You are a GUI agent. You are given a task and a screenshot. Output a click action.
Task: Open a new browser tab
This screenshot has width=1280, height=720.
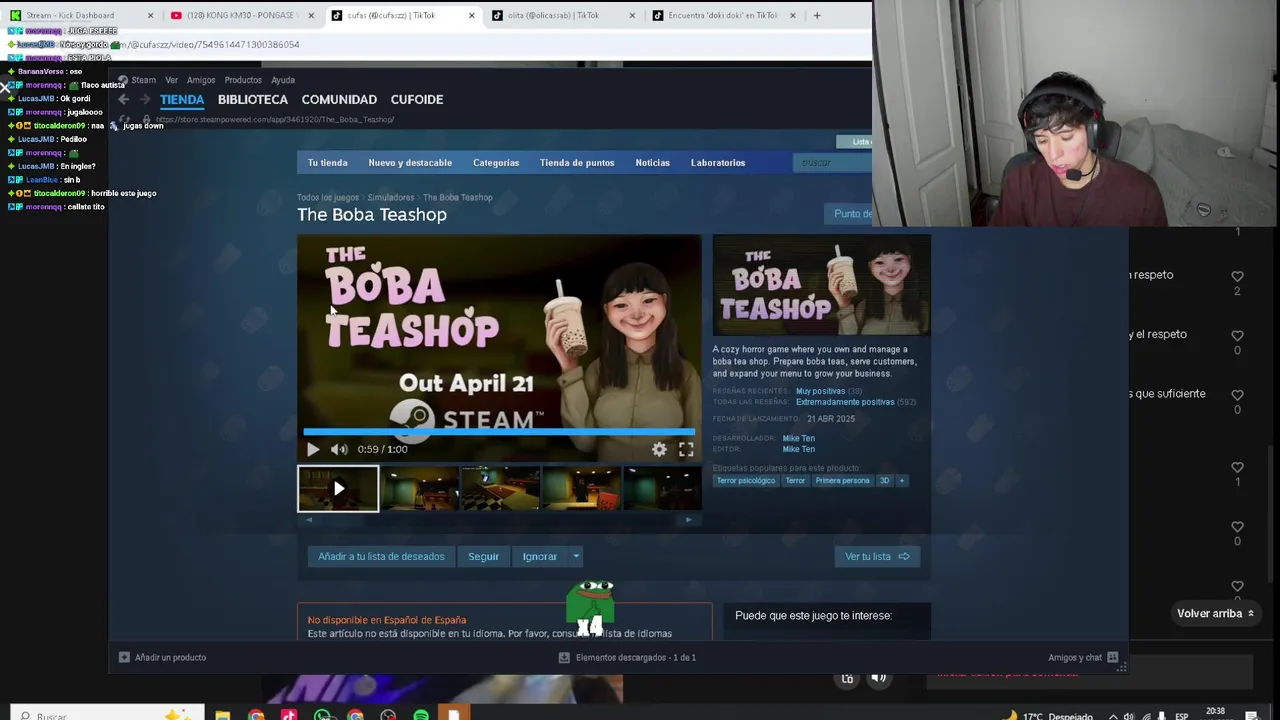(817, 15)
